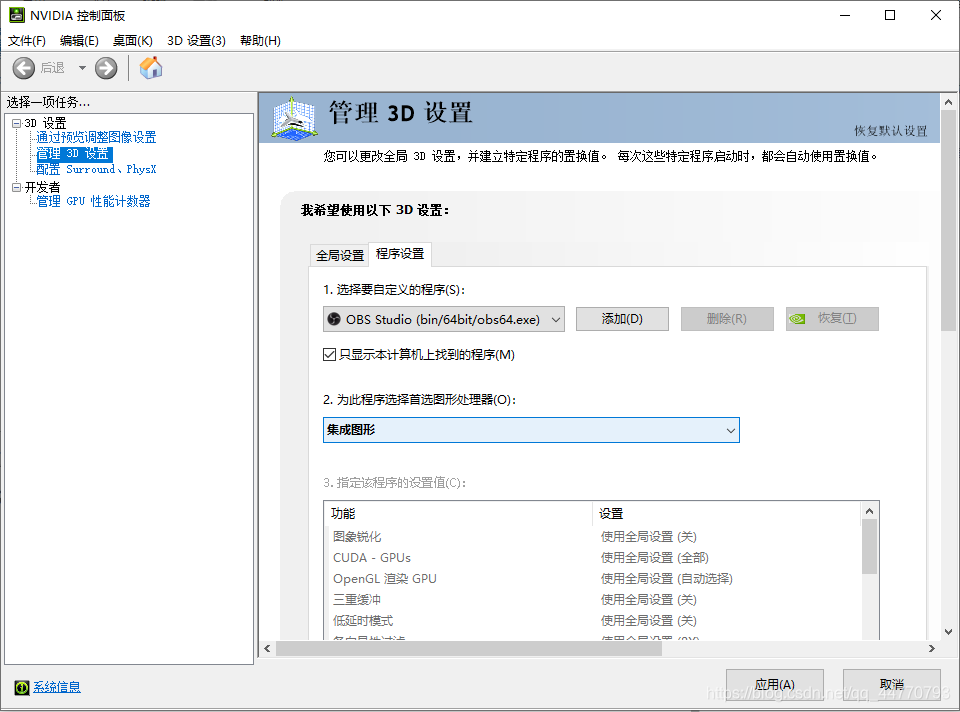Click 恢复默认设置 in the header

[x=891, y=131]
